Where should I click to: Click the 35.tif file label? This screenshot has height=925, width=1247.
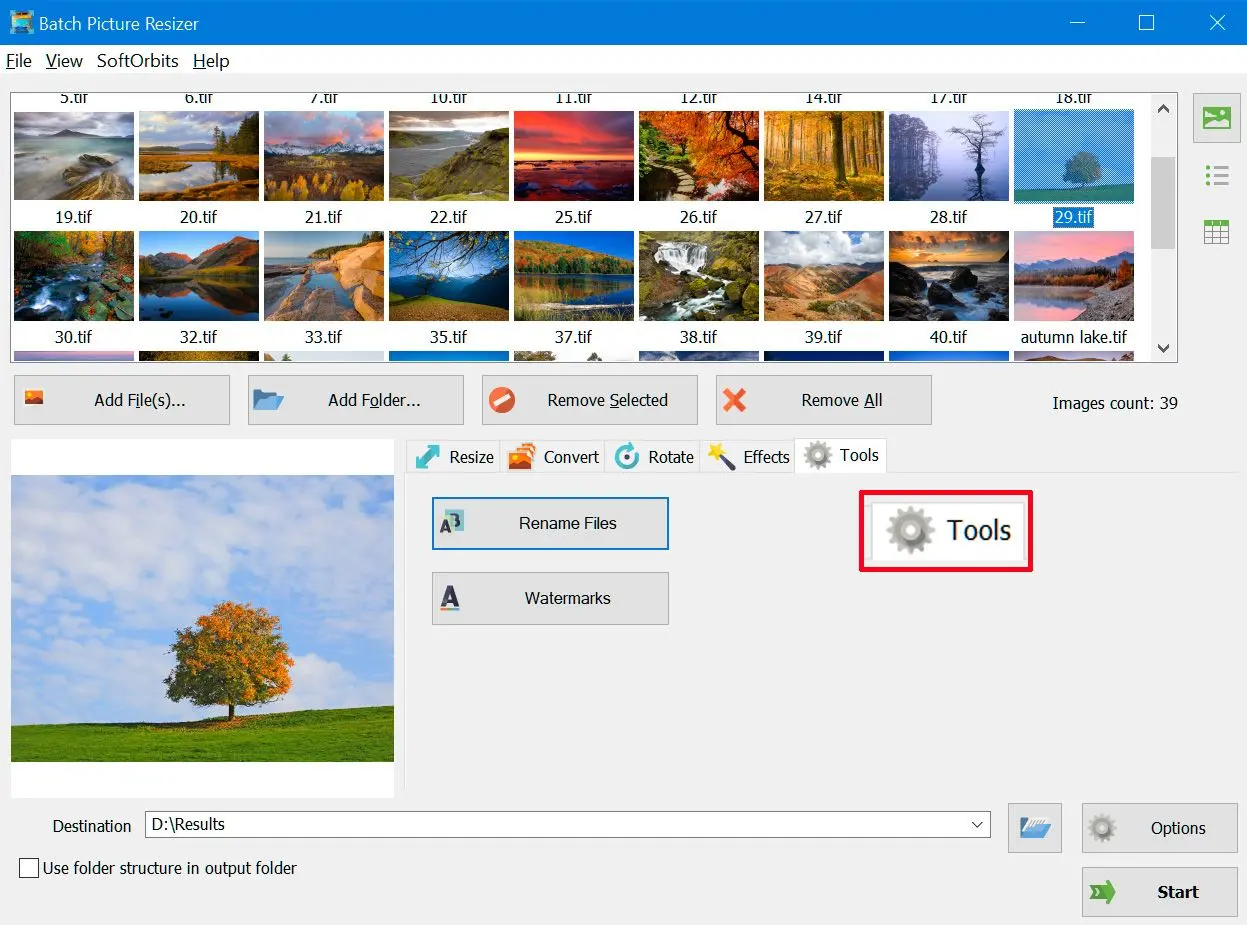tap(448, 337)
